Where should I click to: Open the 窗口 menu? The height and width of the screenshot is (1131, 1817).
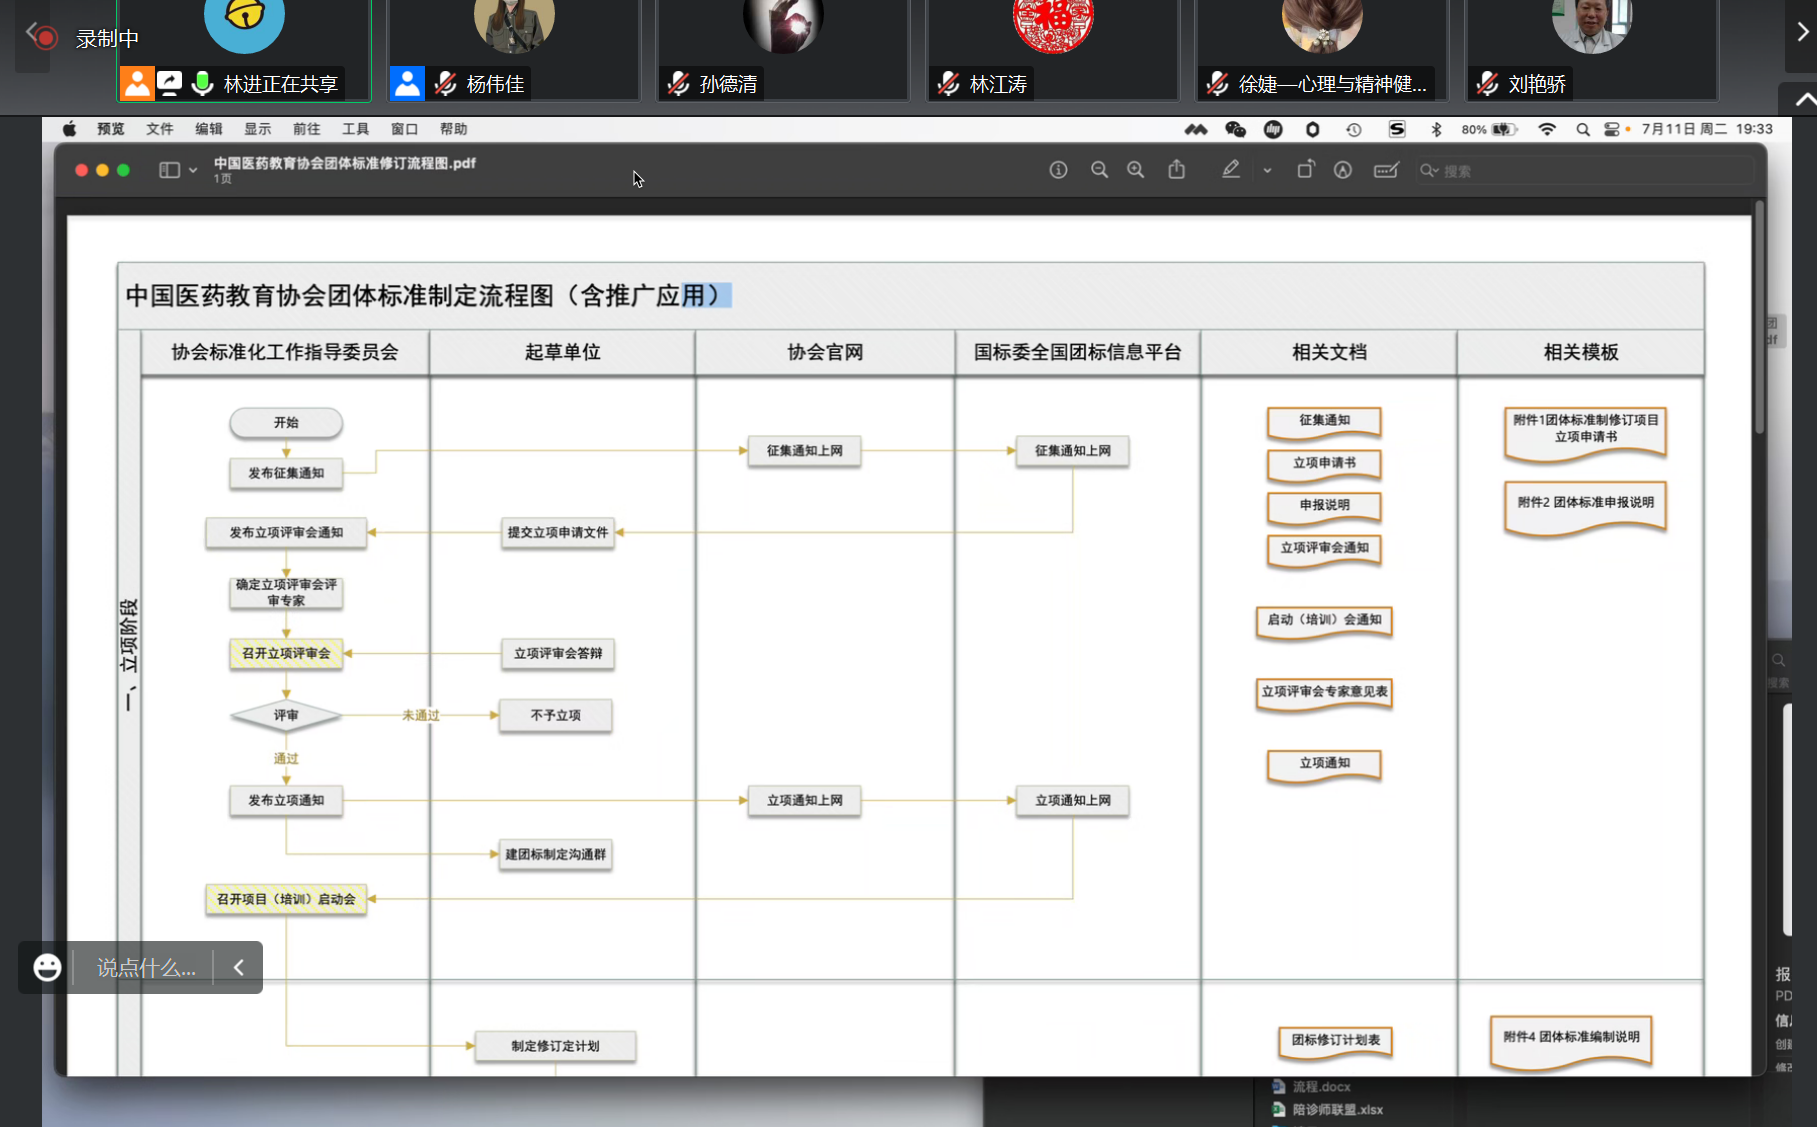[405, 129]
